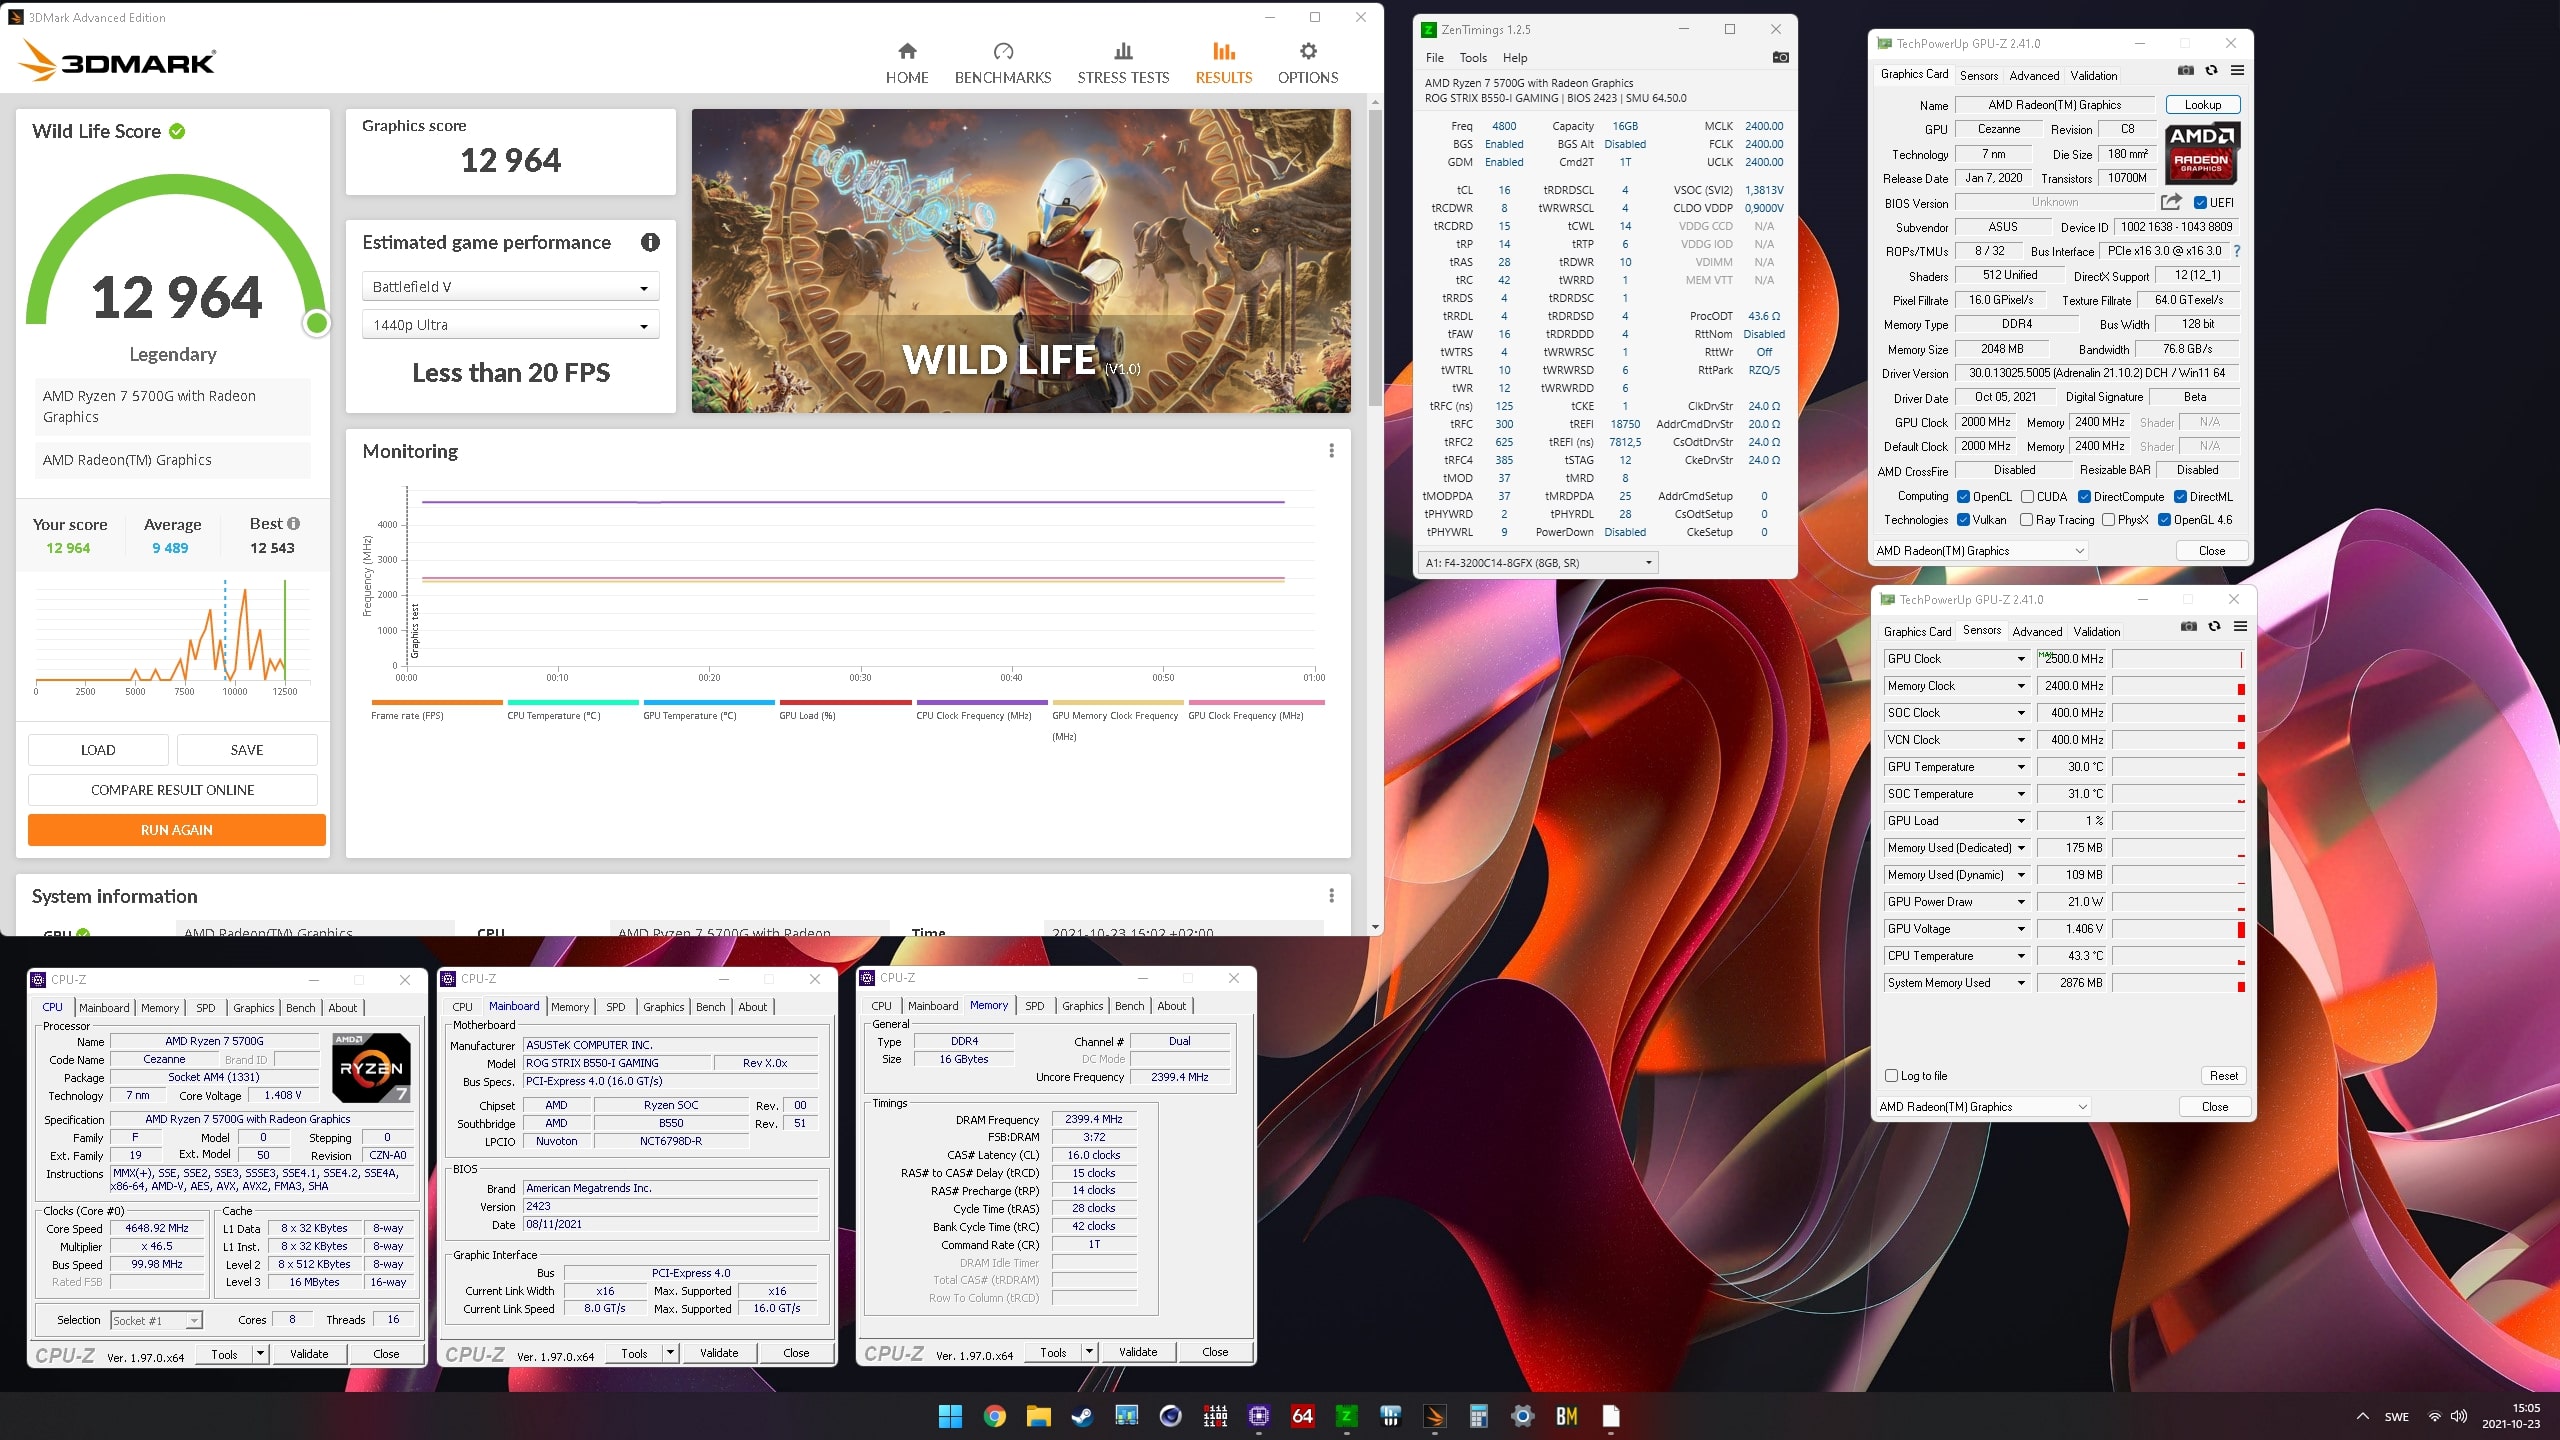Click Bus Interface question mark in GPU-Z
The image size is (2560, 1440).
coord(2237,251)
